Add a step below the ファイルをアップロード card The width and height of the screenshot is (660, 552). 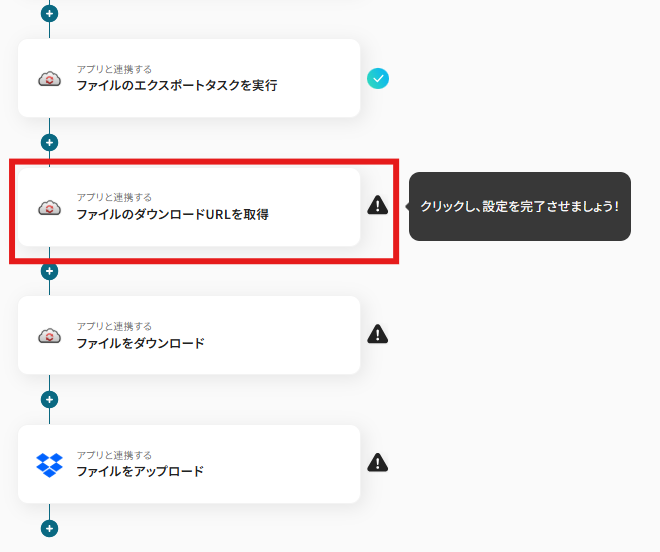(x=49, y=528)
